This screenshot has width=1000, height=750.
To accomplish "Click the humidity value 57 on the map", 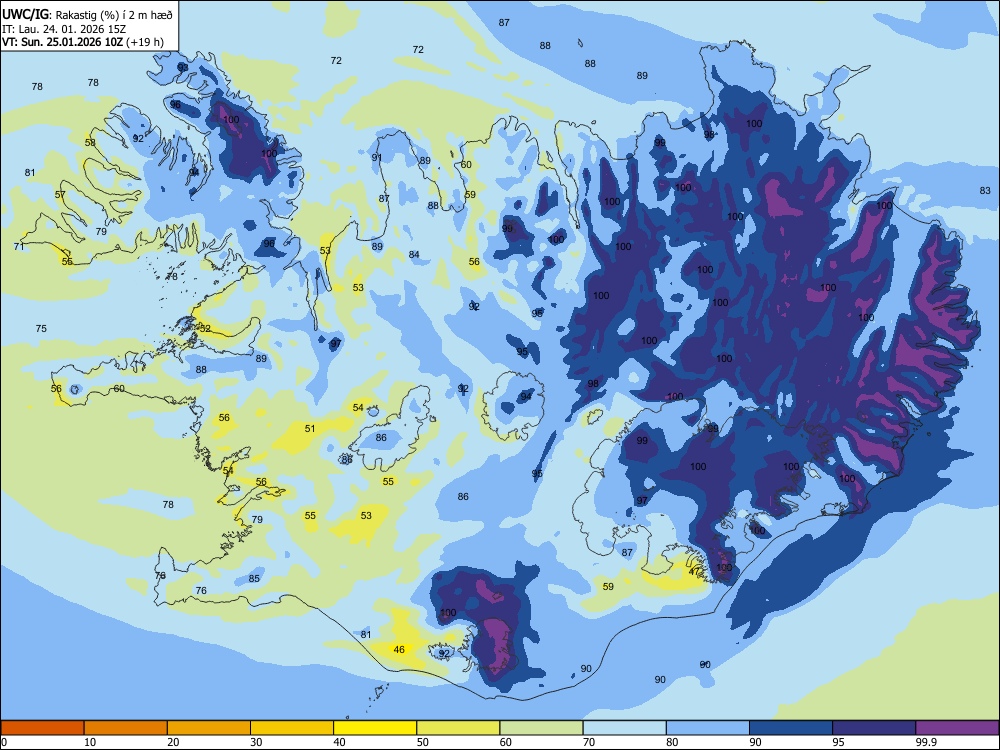I will point(60,195).
